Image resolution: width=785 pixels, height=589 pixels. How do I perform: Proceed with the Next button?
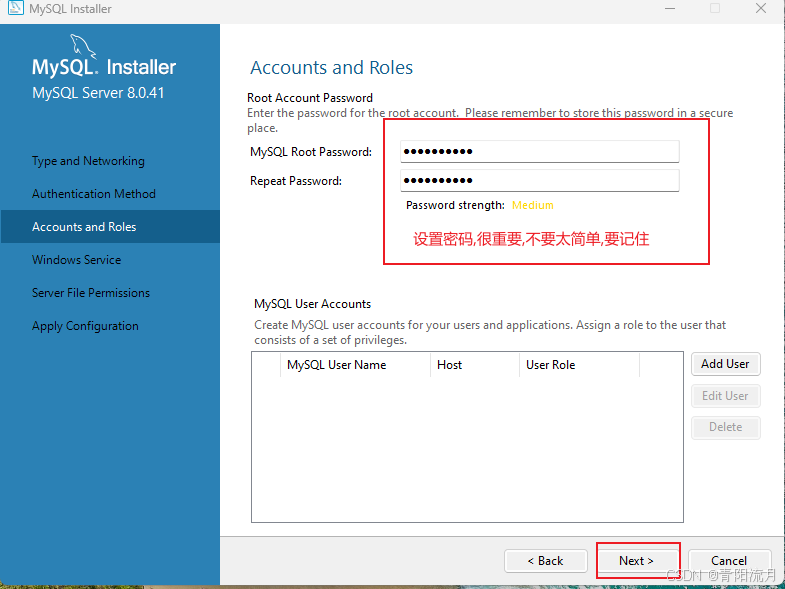coord(637,561)
